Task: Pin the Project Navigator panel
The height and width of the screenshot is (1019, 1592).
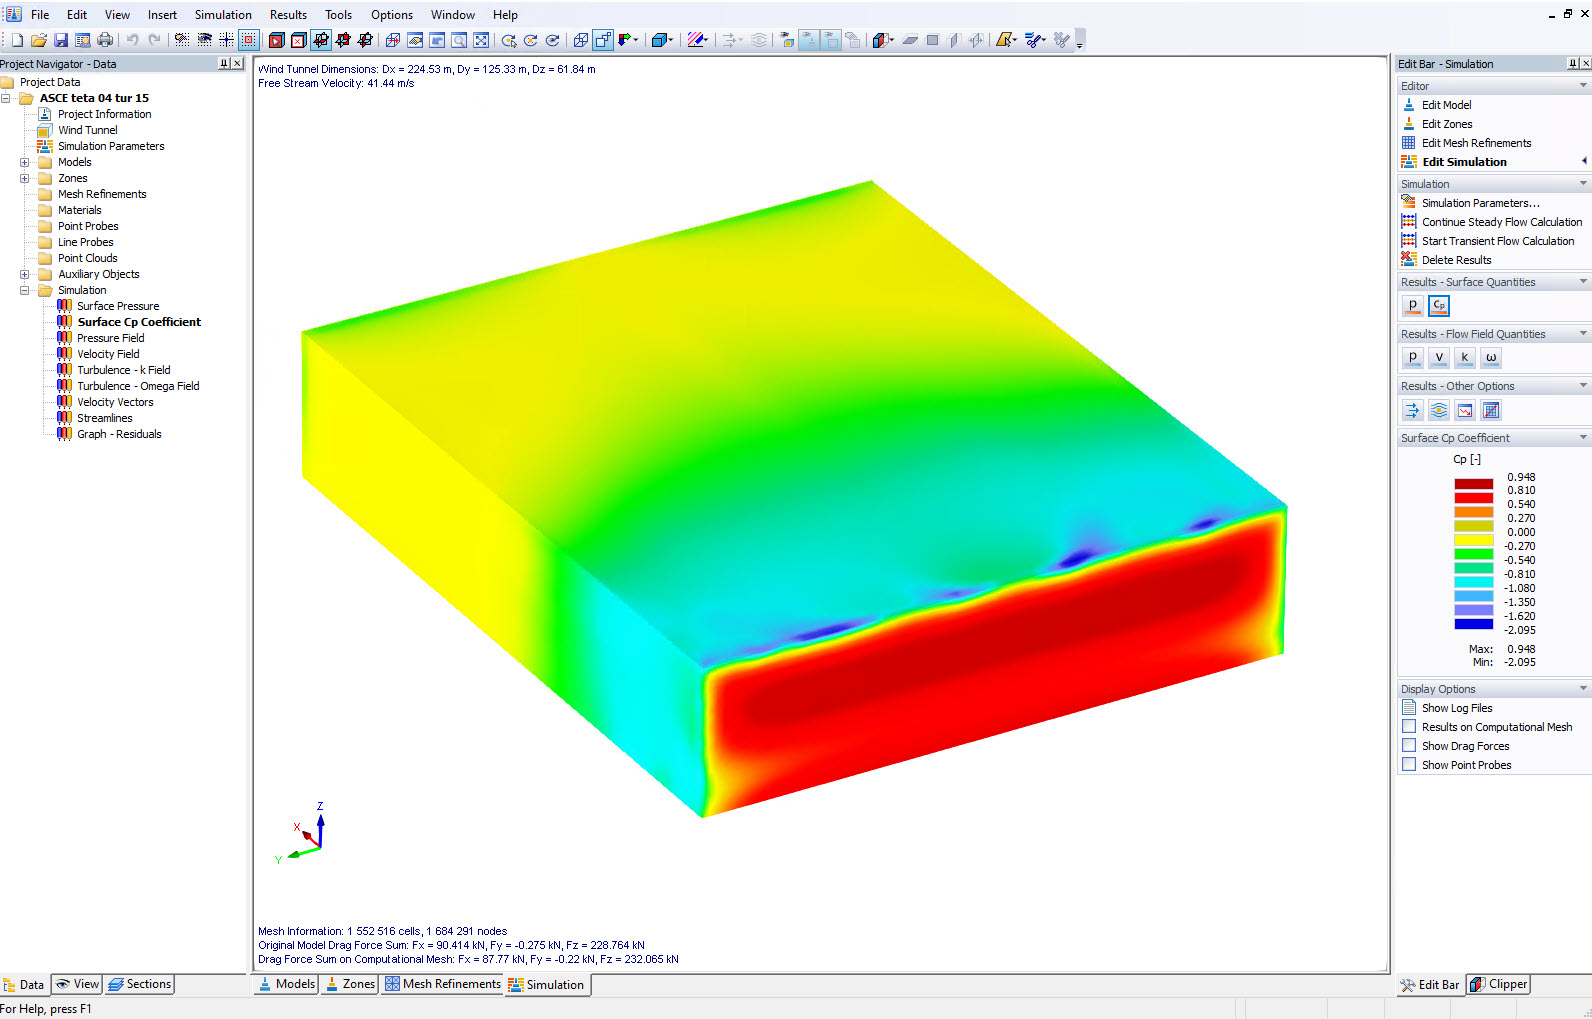Action: pyautogui.click(x=224, y=63)
